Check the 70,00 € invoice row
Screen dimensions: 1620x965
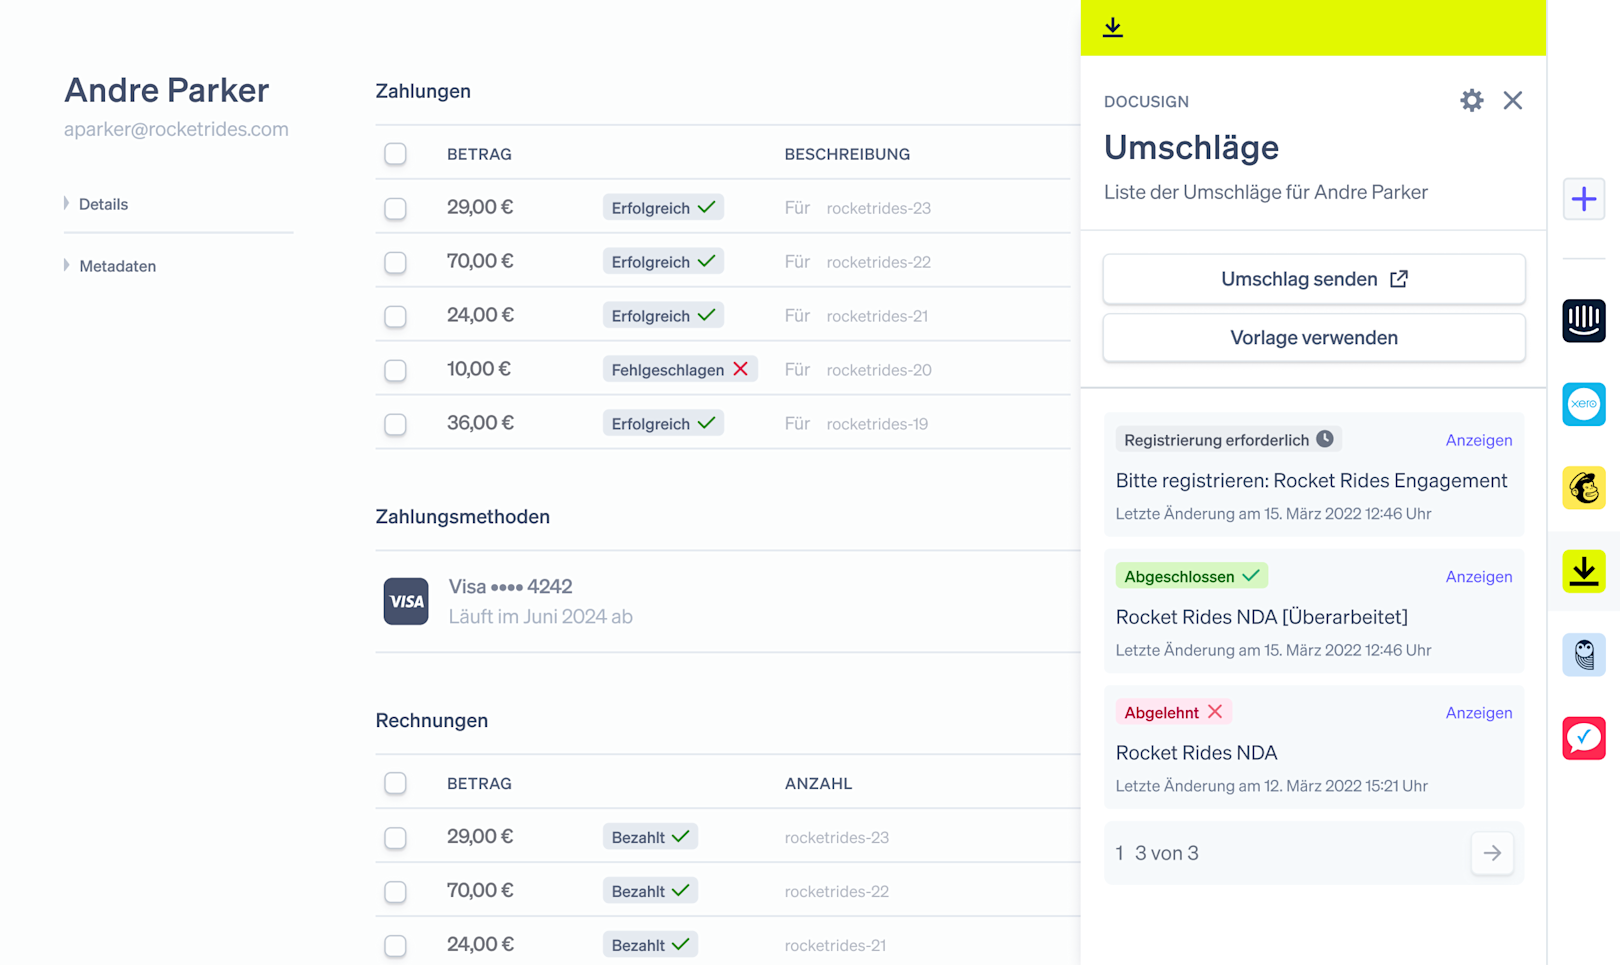395,891
